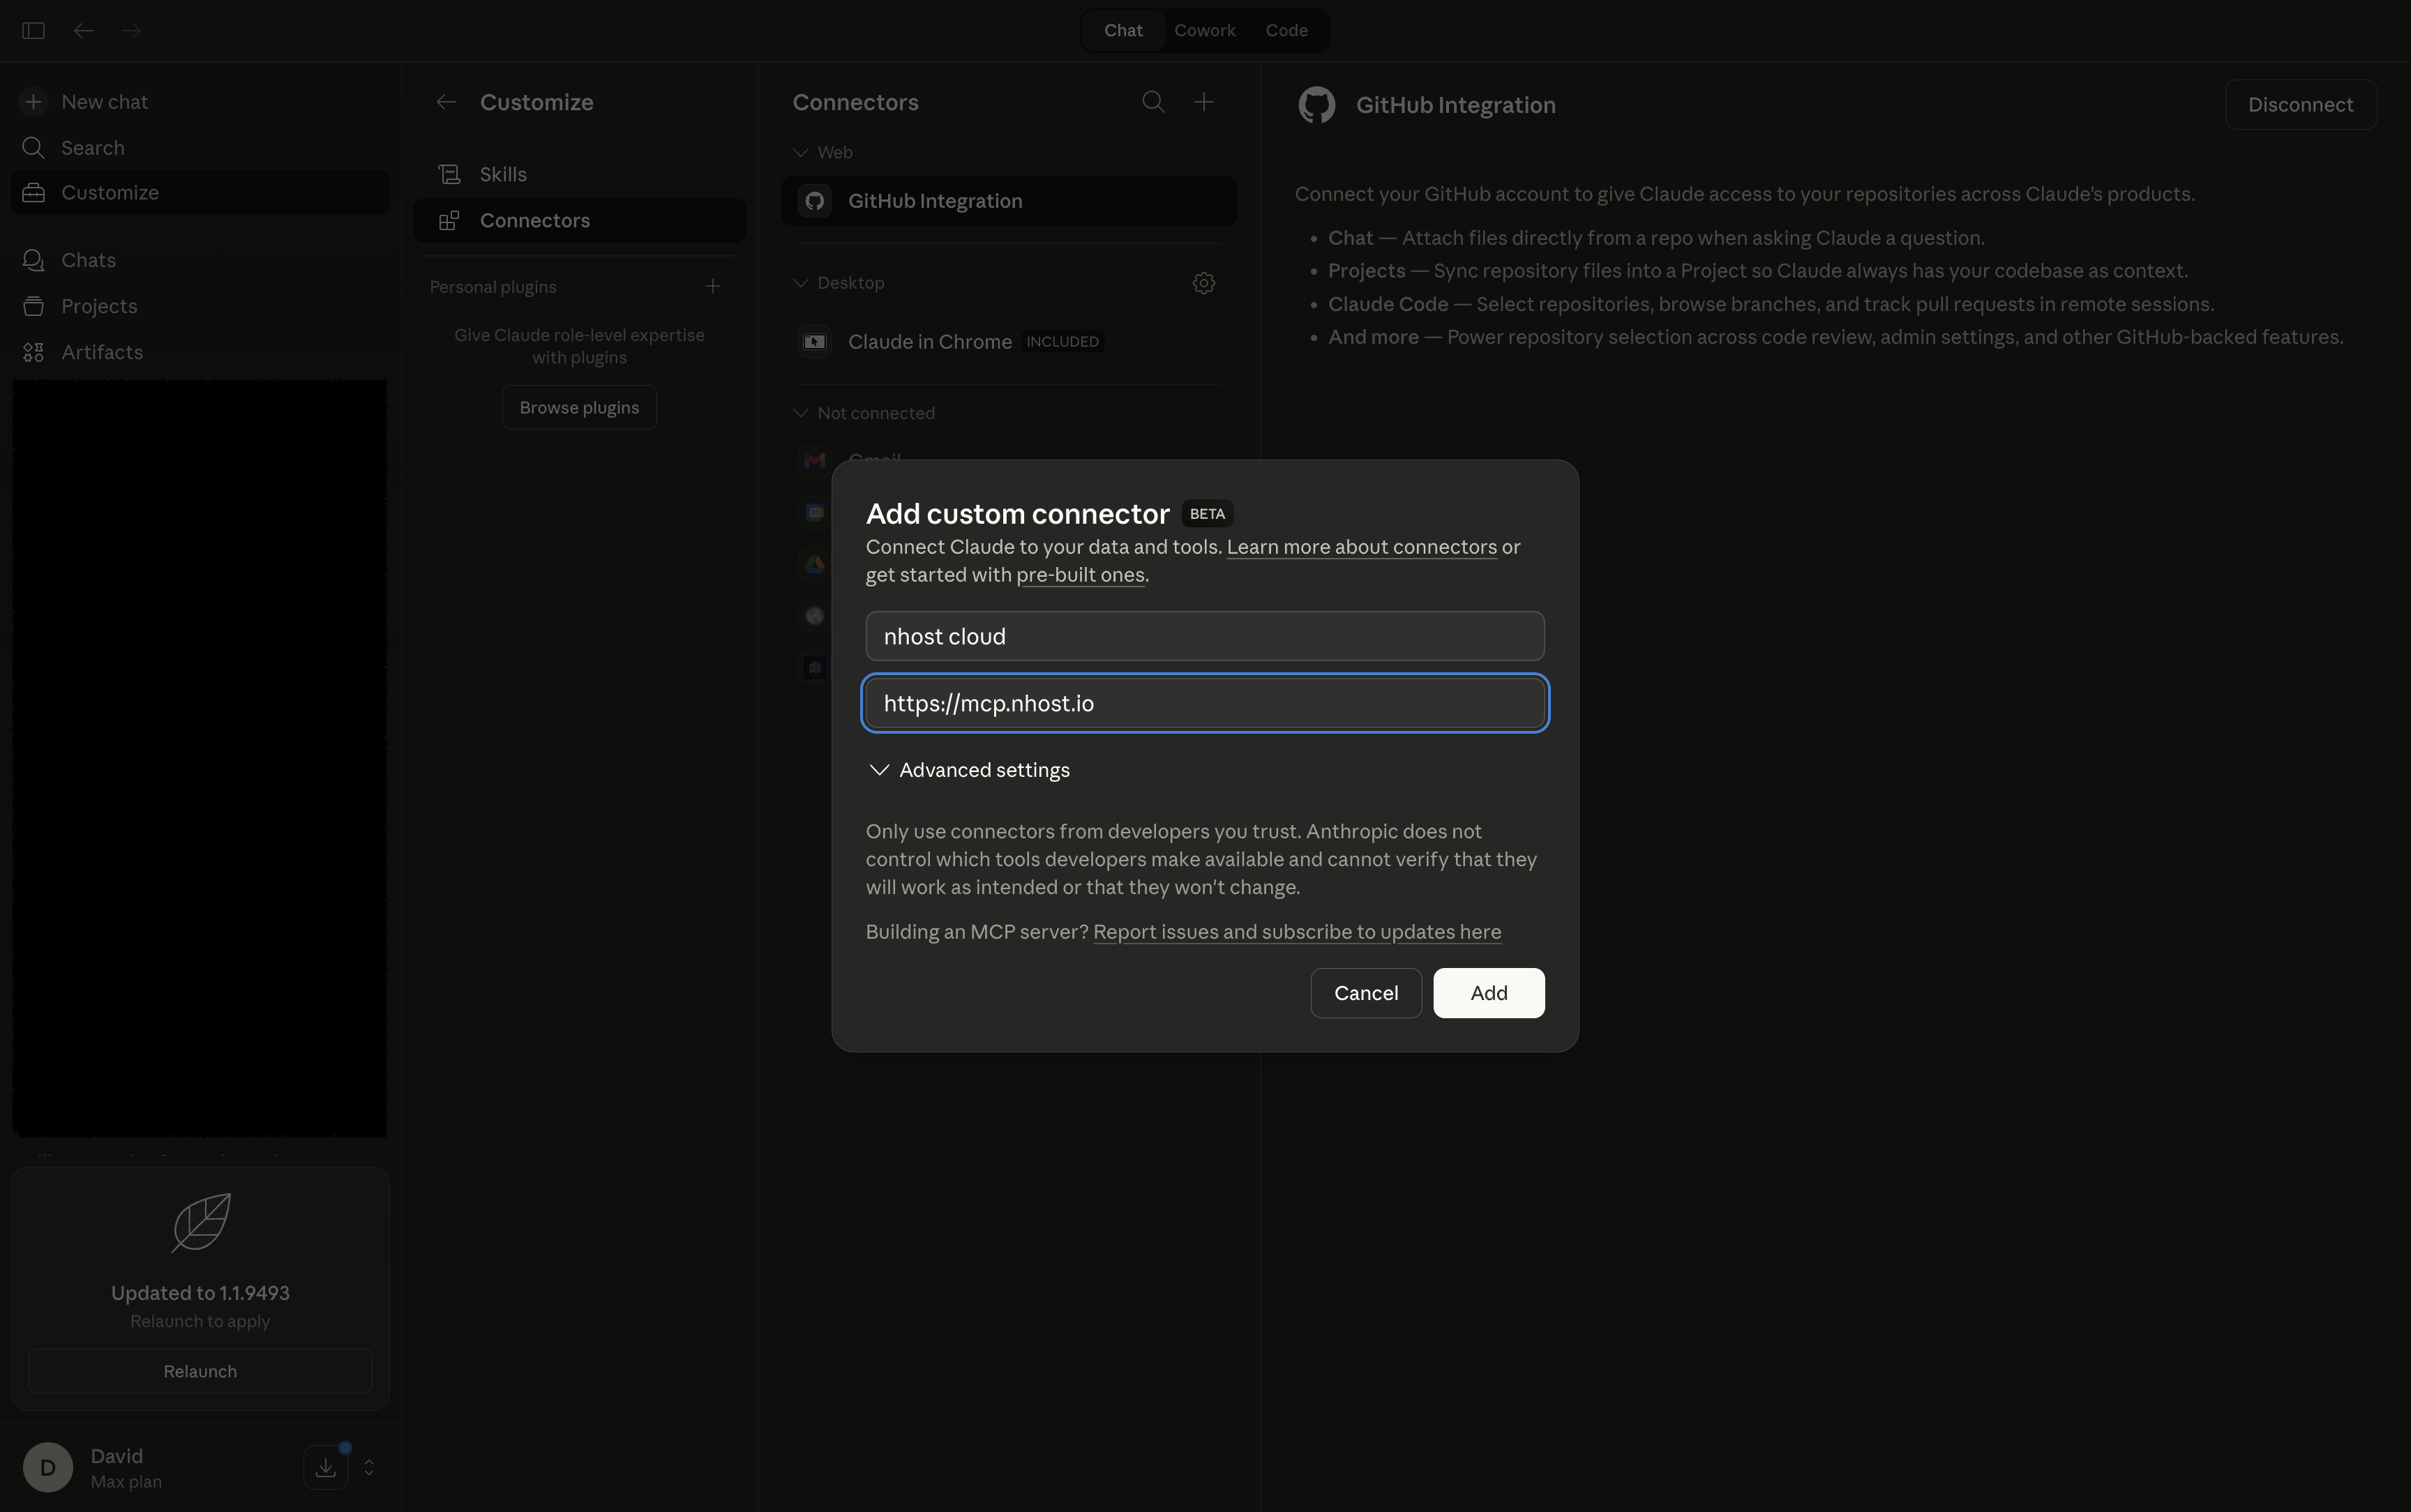Click the Gmail connector icon
Viewport: 2411px width, 1512px height.
tap(814, 461)
